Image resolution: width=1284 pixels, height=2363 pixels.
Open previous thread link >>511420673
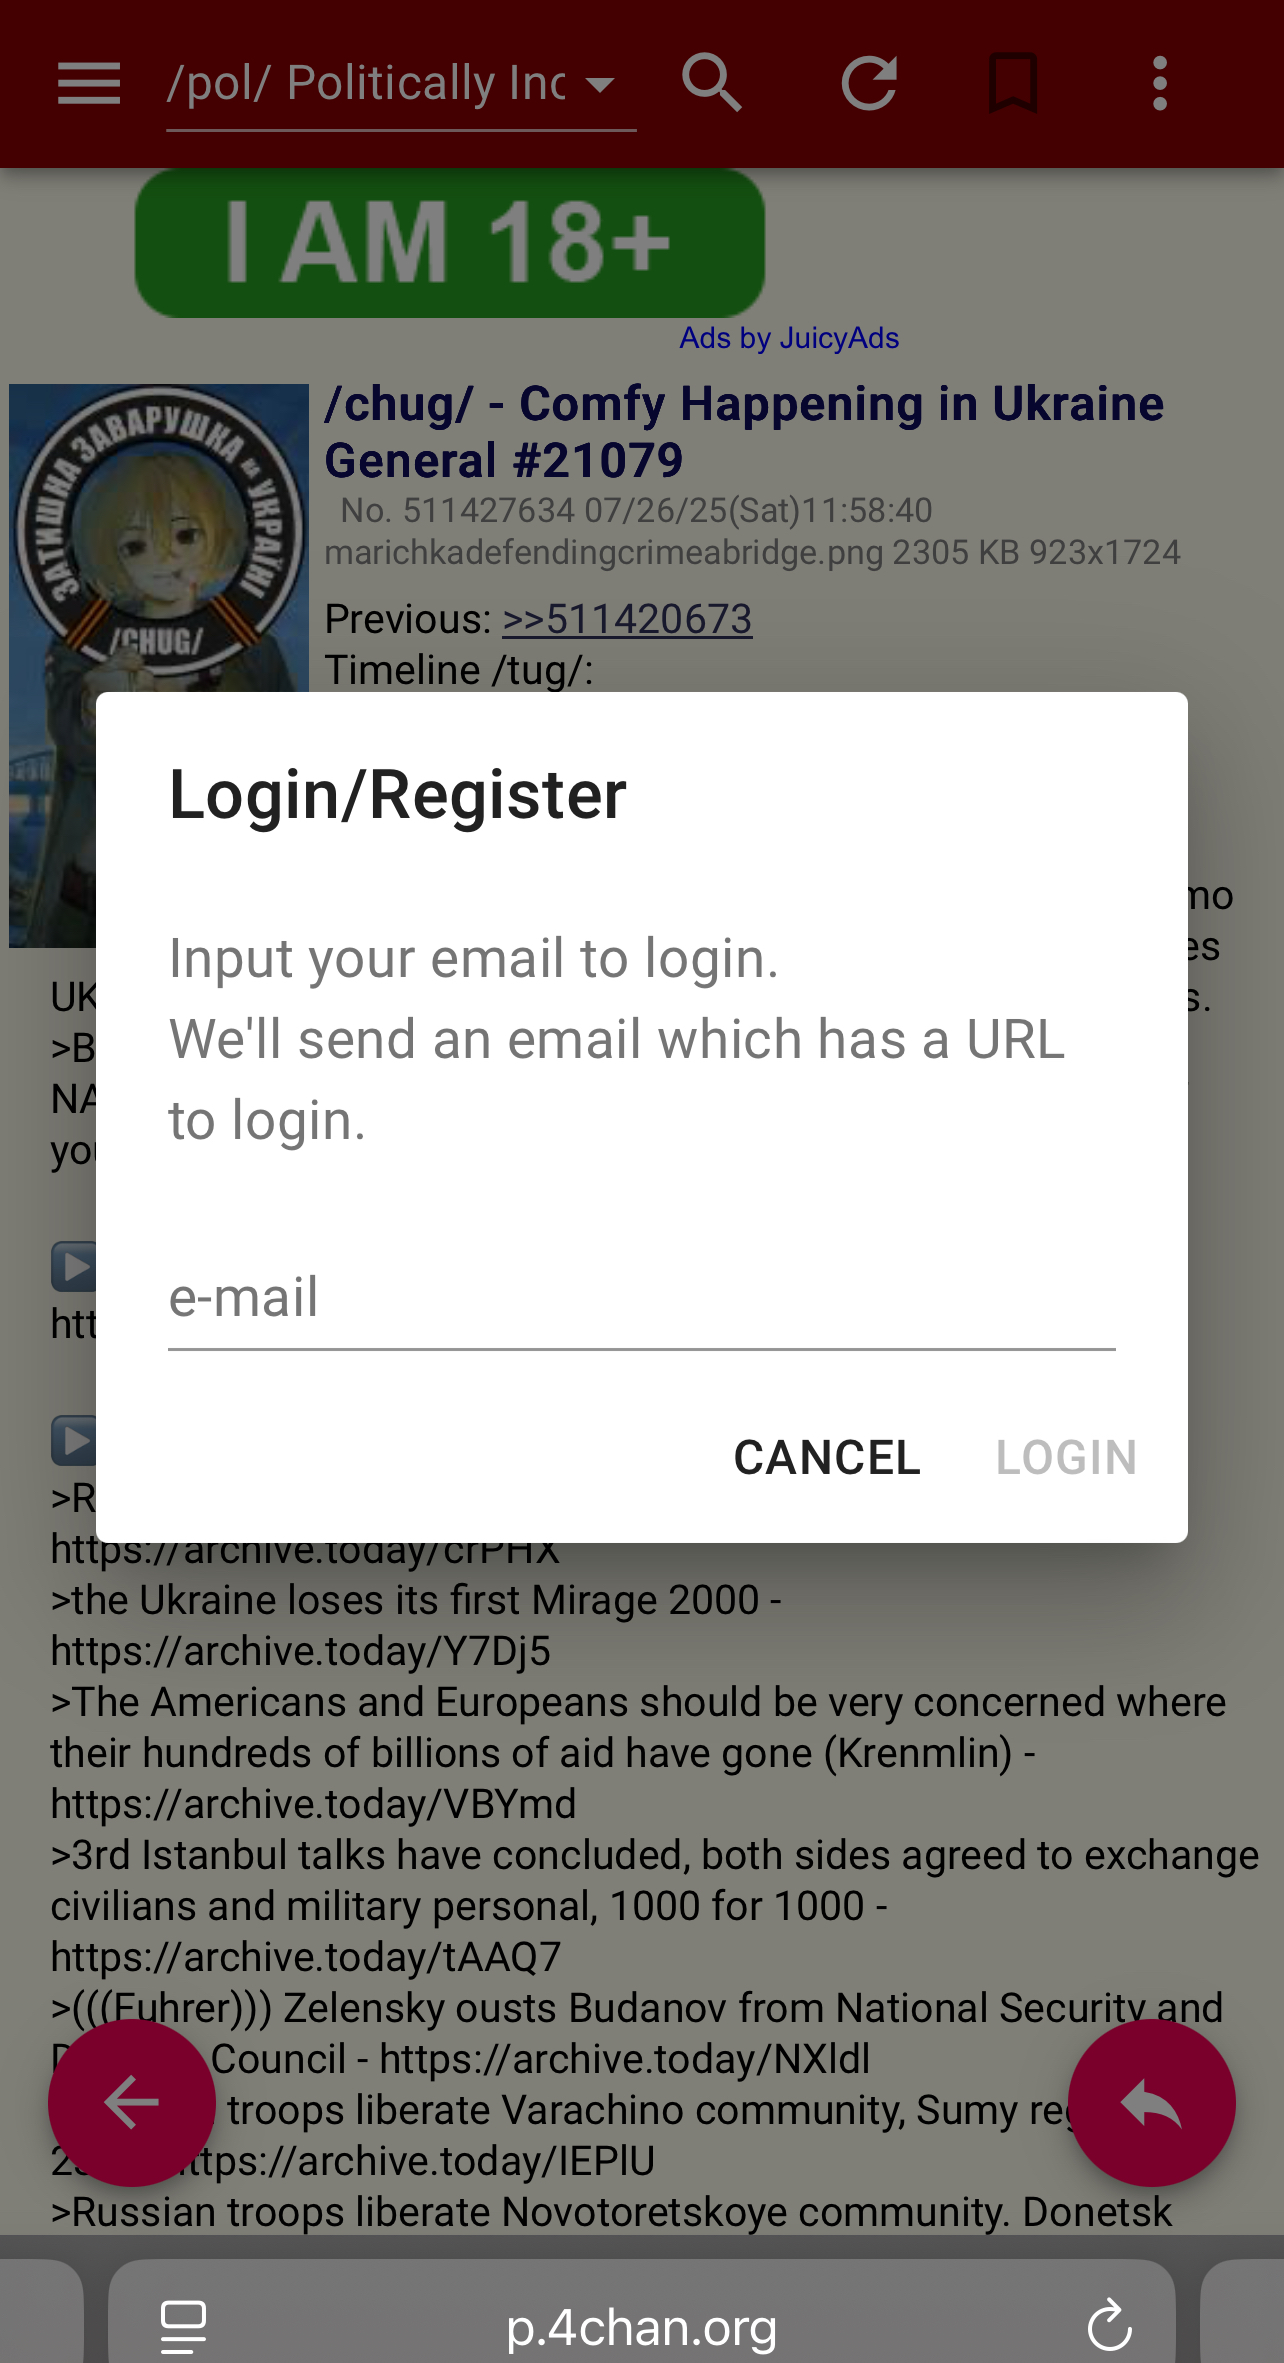click(627, 619)
